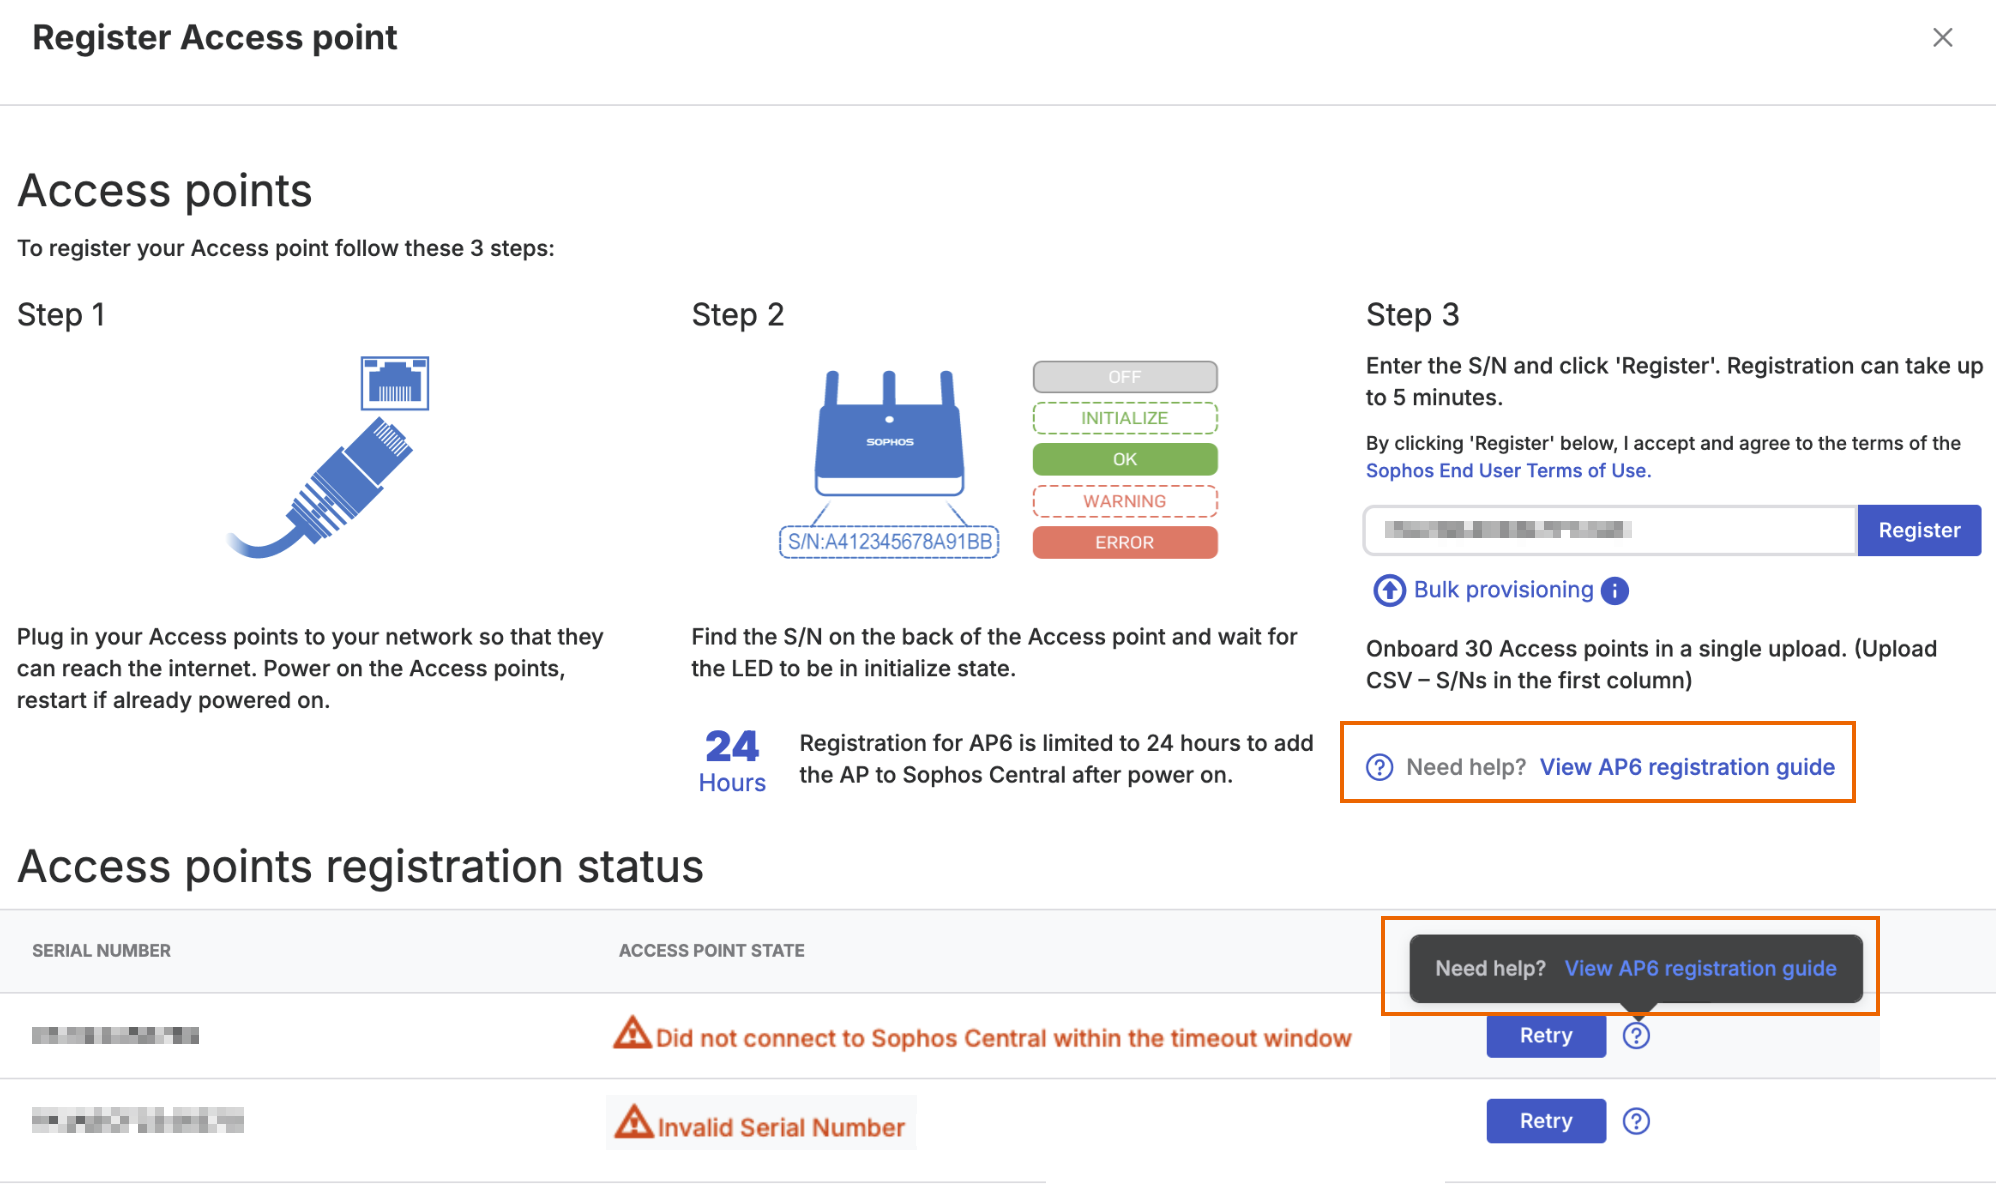
Task: Click the 'Need help?' text under Step 3
Action: [1466, 767]
